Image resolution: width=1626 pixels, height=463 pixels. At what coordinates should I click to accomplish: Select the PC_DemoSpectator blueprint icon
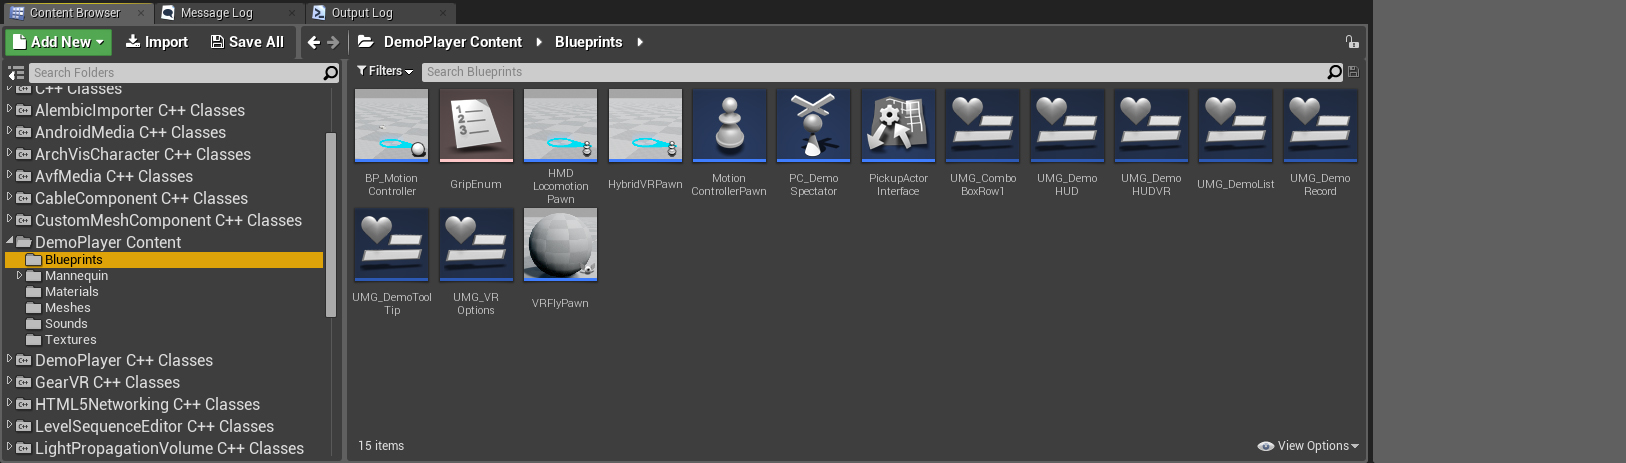(x=813, y=125)
